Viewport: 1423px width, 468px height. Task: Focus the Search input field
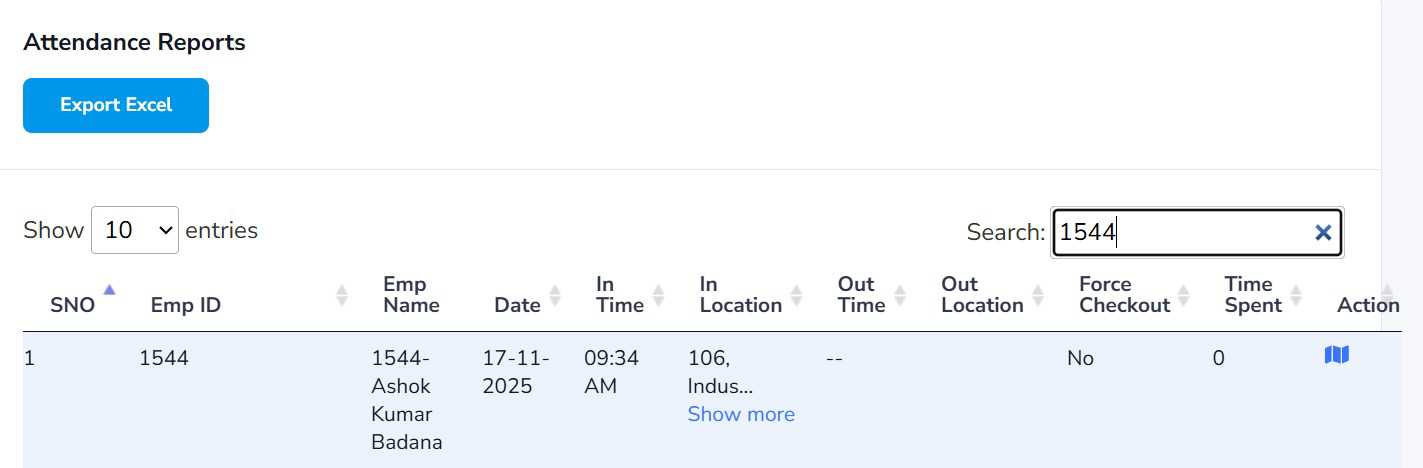point(1180,233)
